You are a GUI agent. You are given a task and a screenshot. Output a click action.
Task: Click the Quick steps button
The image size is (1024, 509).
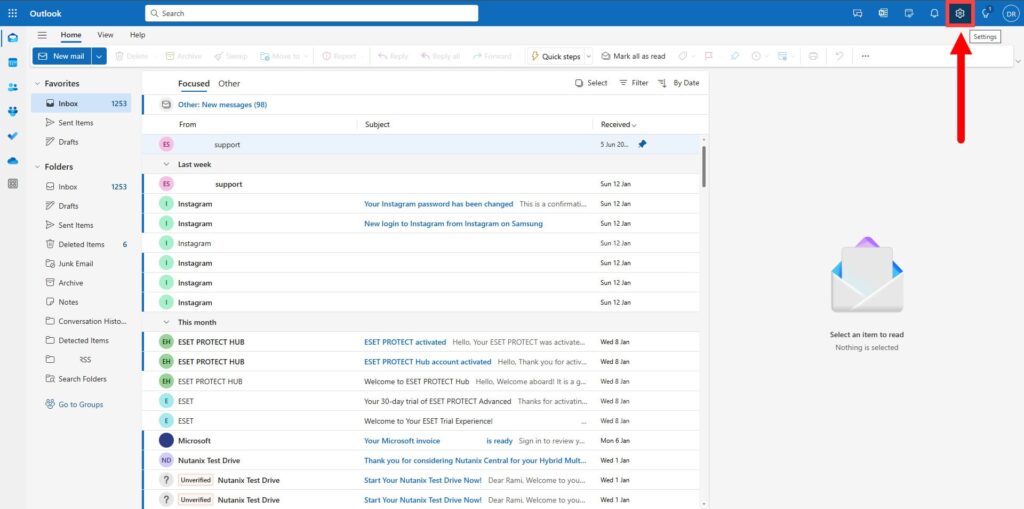coord(555,56)
